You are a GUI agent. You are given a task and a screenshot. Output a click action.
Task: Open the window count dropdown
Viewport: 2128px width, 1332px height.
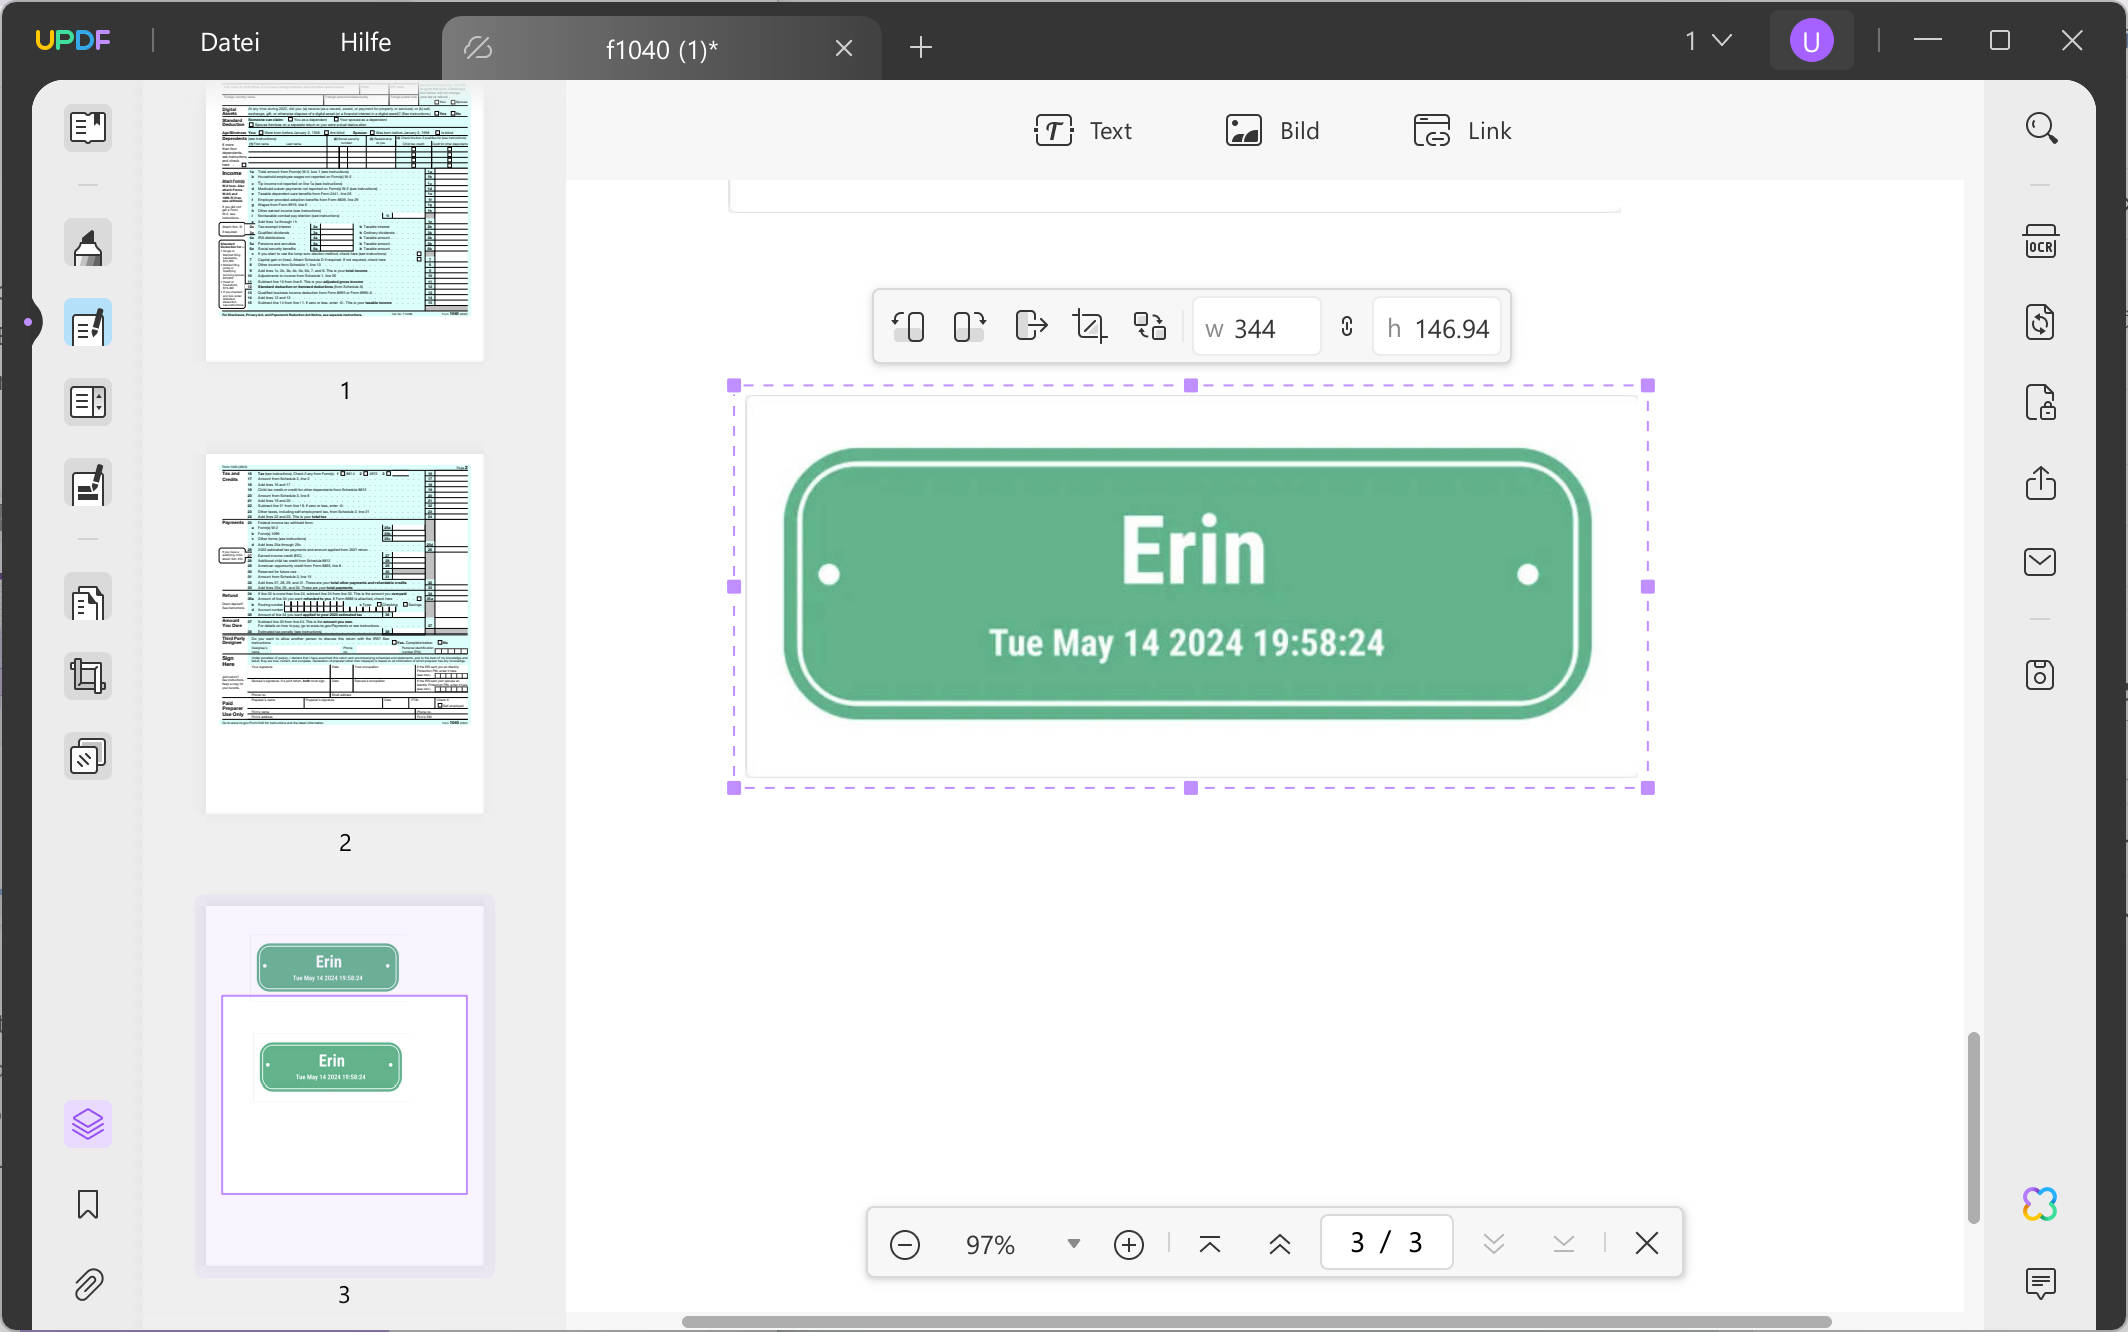click(1708, 41)
